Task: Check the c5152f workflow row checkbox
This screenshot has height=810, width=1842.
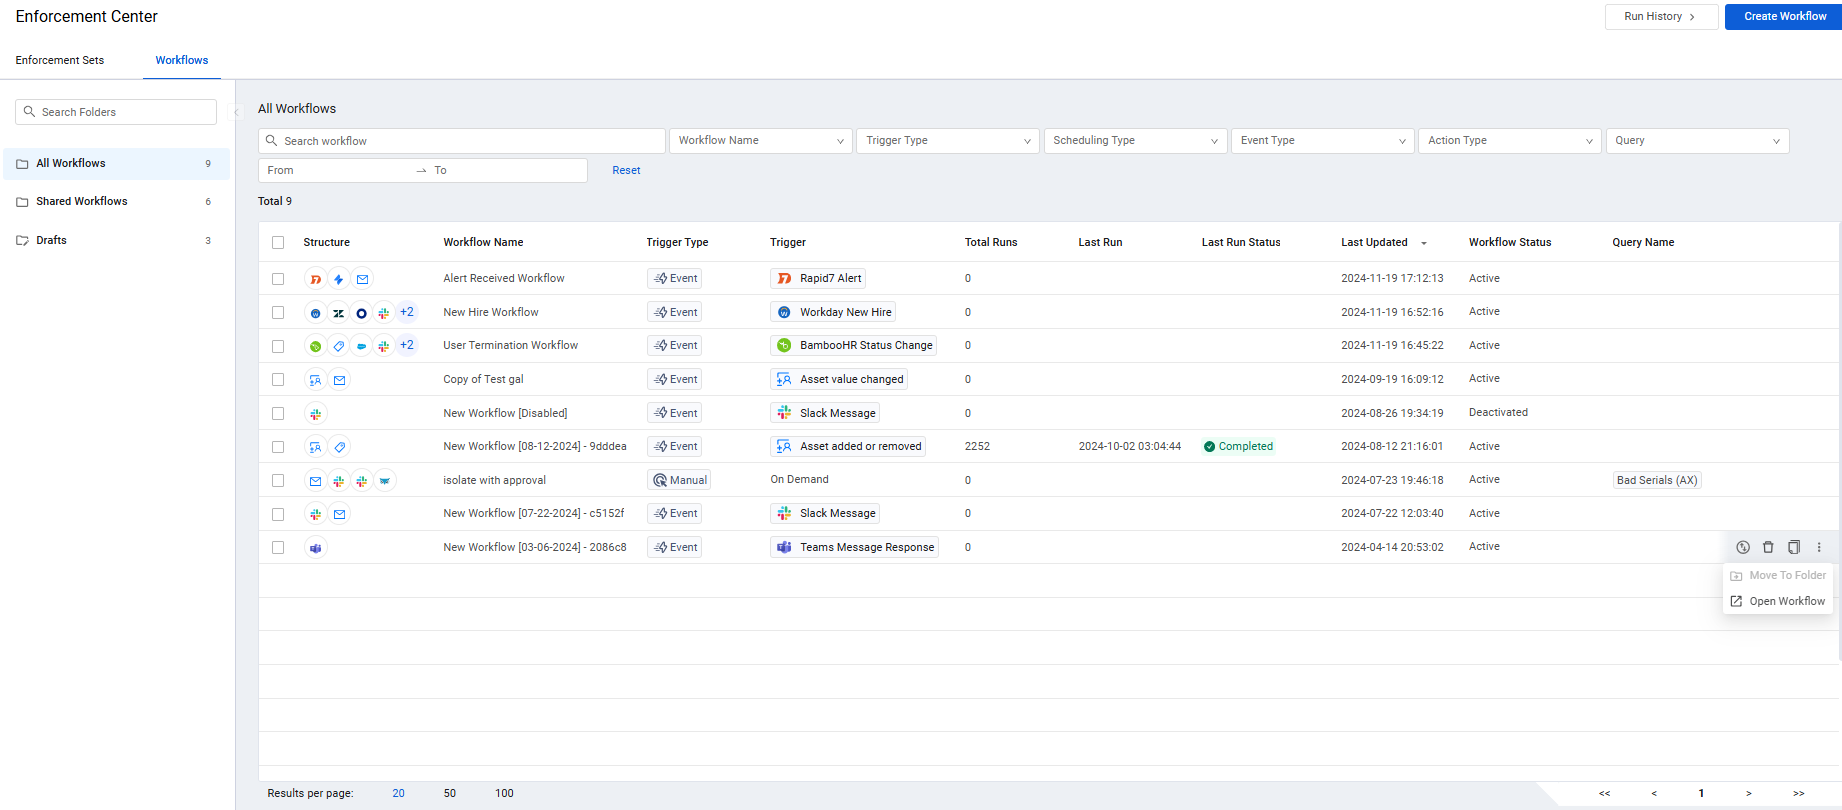Action: click(278, 514)
